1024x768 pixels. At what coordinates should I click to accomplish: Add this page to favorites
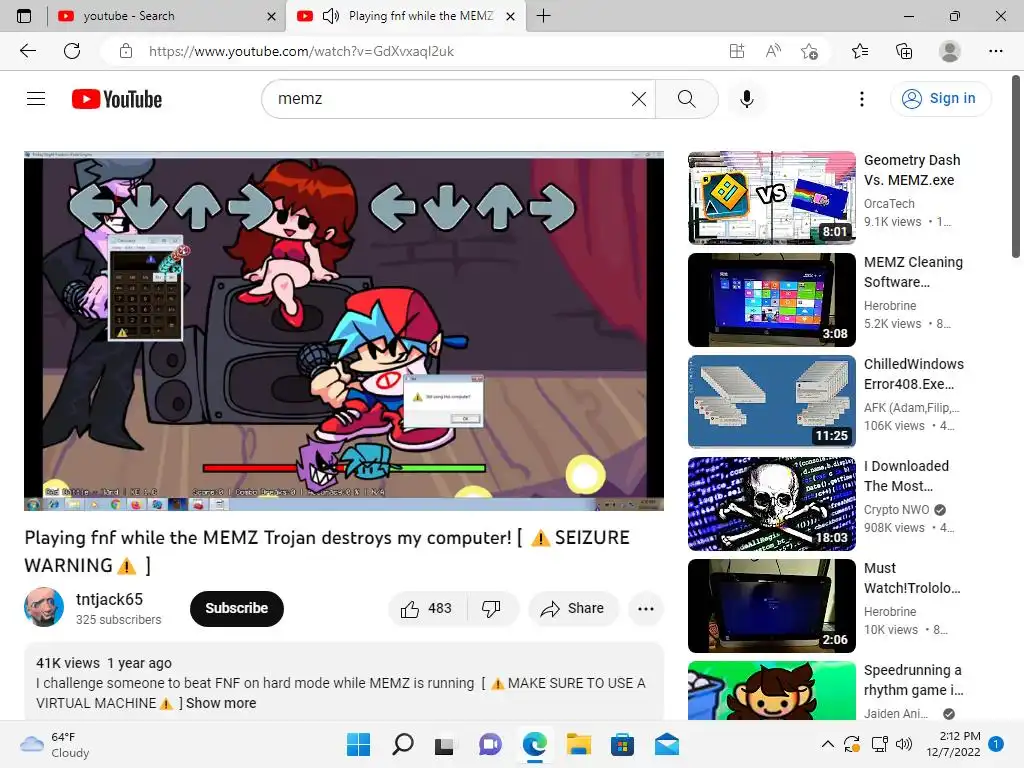tap(809, 51)
